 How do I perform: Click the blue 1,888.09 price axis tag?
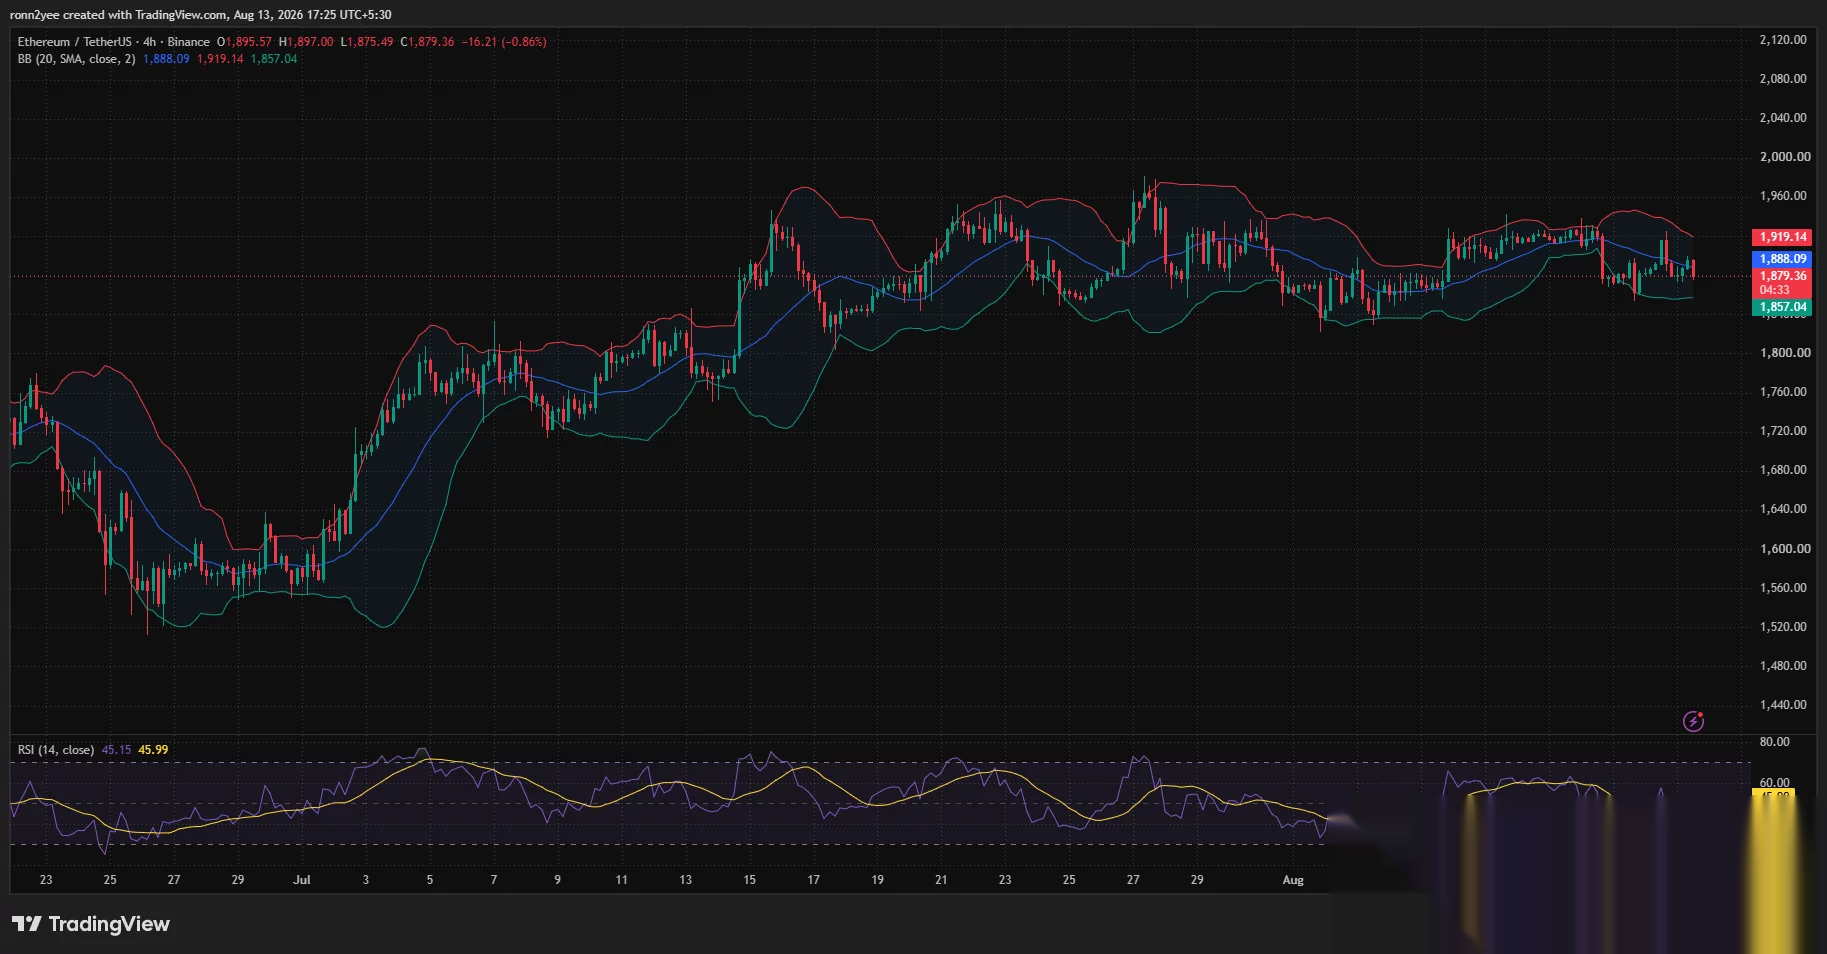coord(1782,259)
